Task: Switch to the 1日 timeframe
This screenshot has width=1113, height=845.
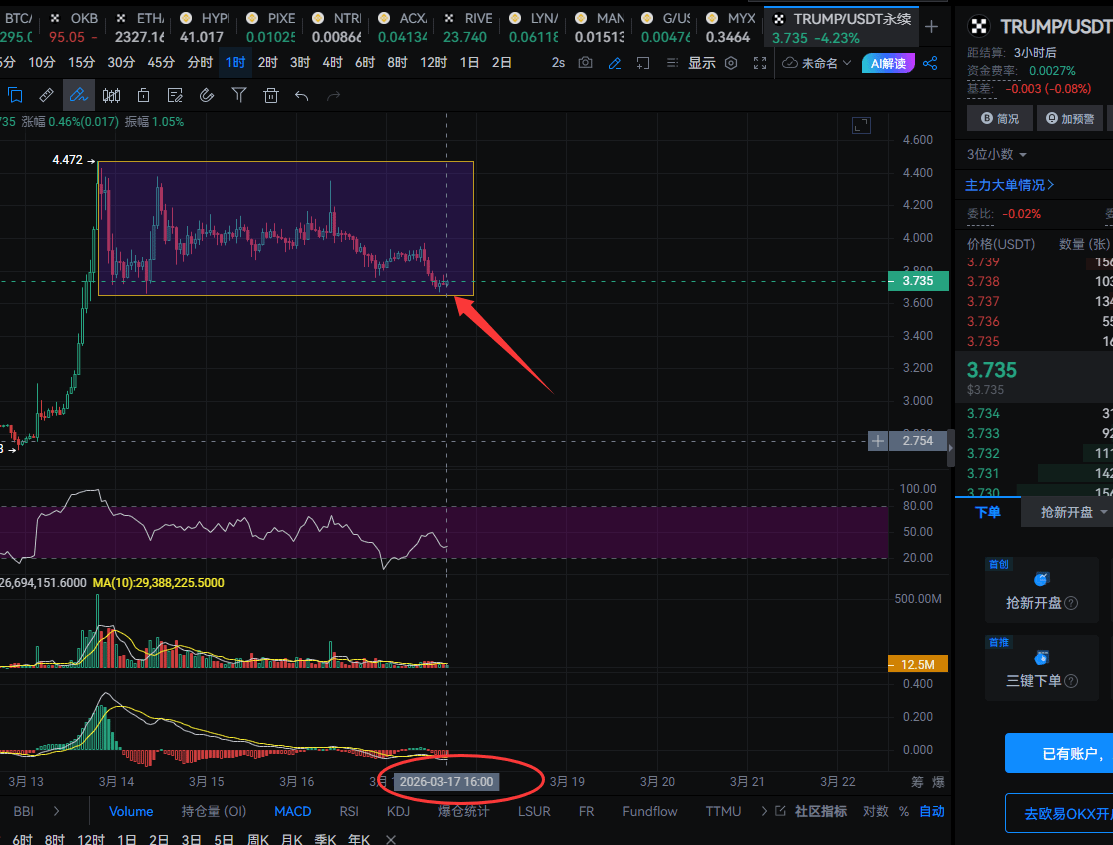Action: (469, 62)
